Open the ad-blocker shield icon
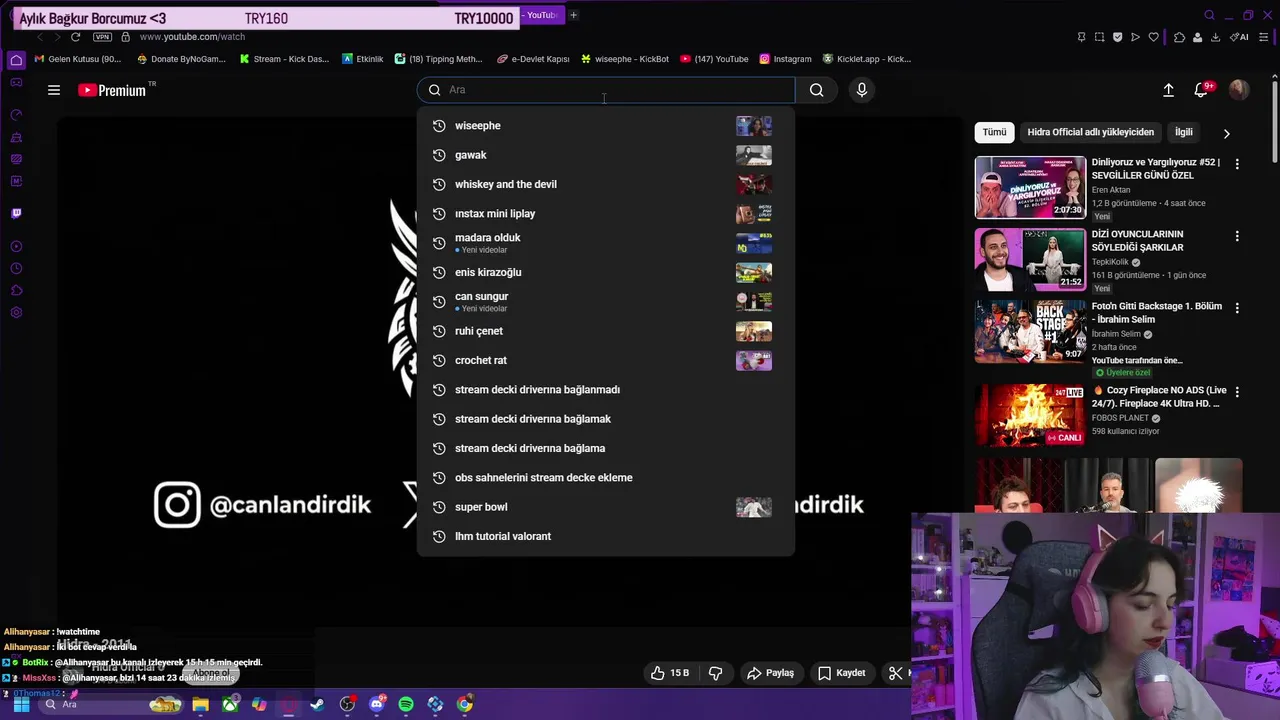This screenshot has height=720, width=1280. click(1117, 37)
